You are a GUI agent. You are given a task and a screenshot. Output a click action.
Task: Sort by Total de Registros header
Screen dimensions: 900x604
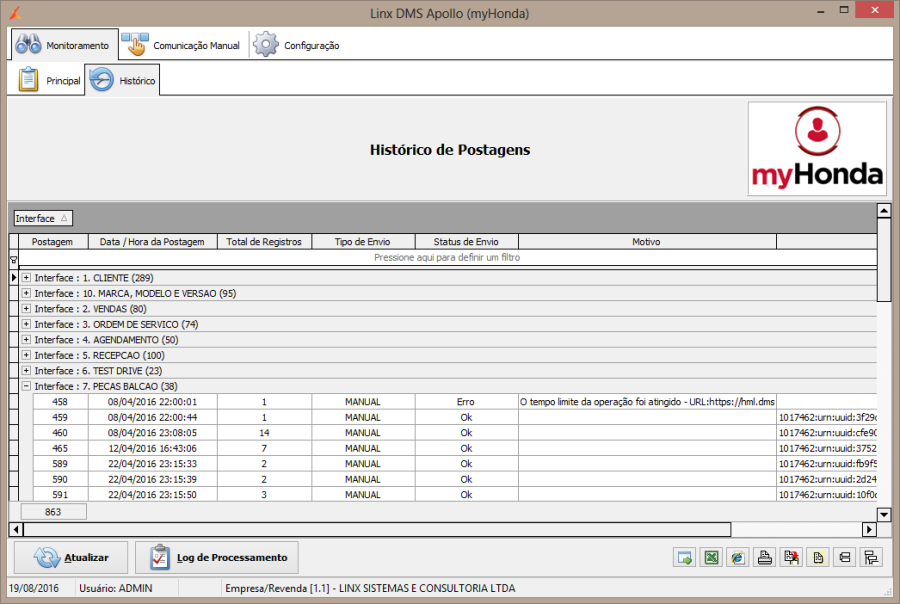tap(264, 242)
